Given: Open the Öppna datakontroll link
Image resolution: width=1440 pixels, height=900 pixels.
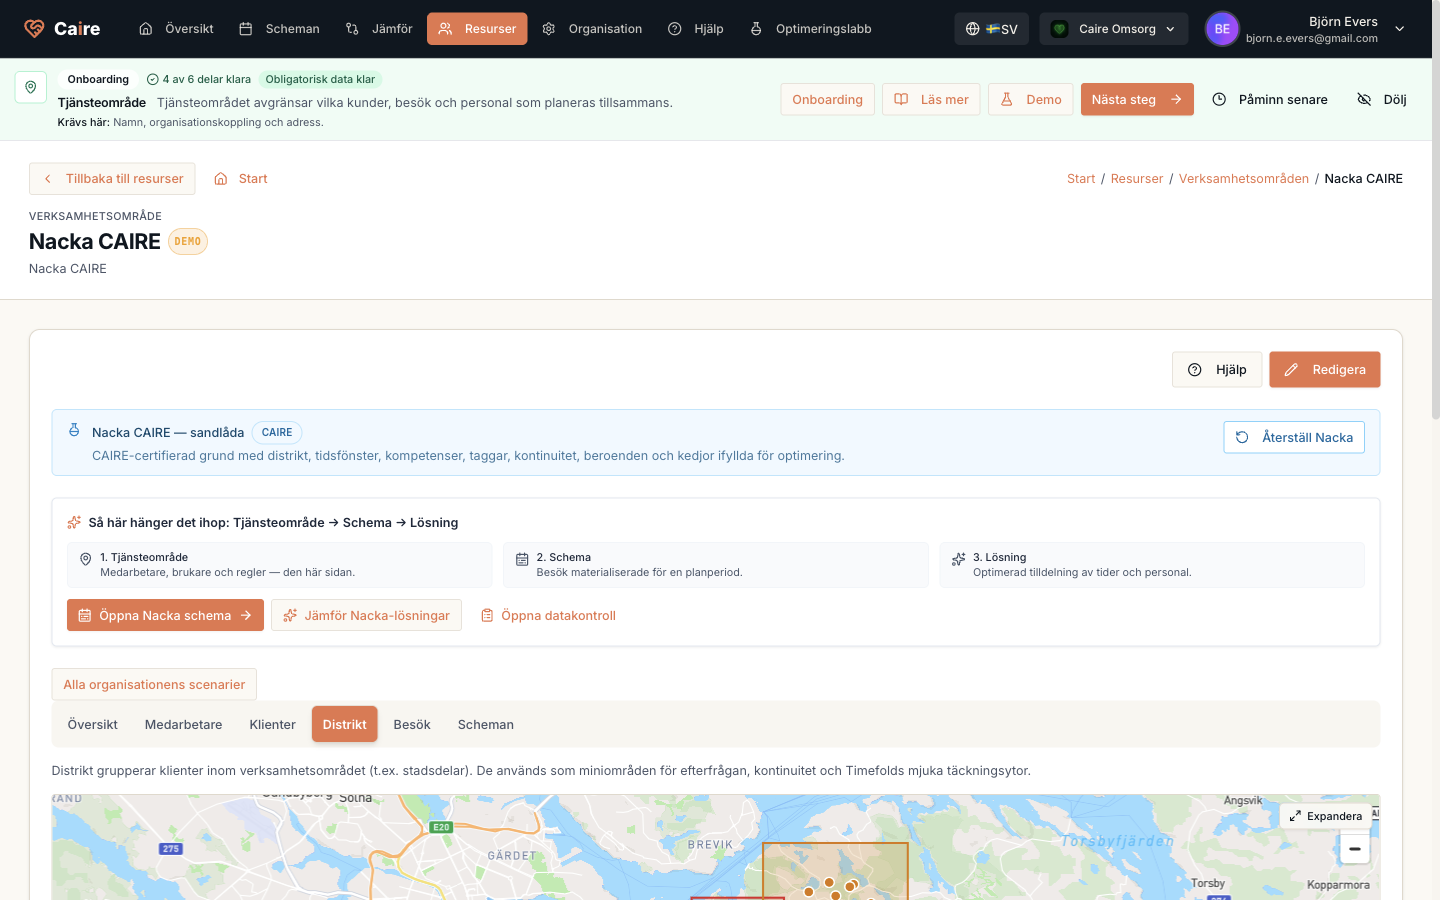Looking at the screenshot, I should coord(548,615).
